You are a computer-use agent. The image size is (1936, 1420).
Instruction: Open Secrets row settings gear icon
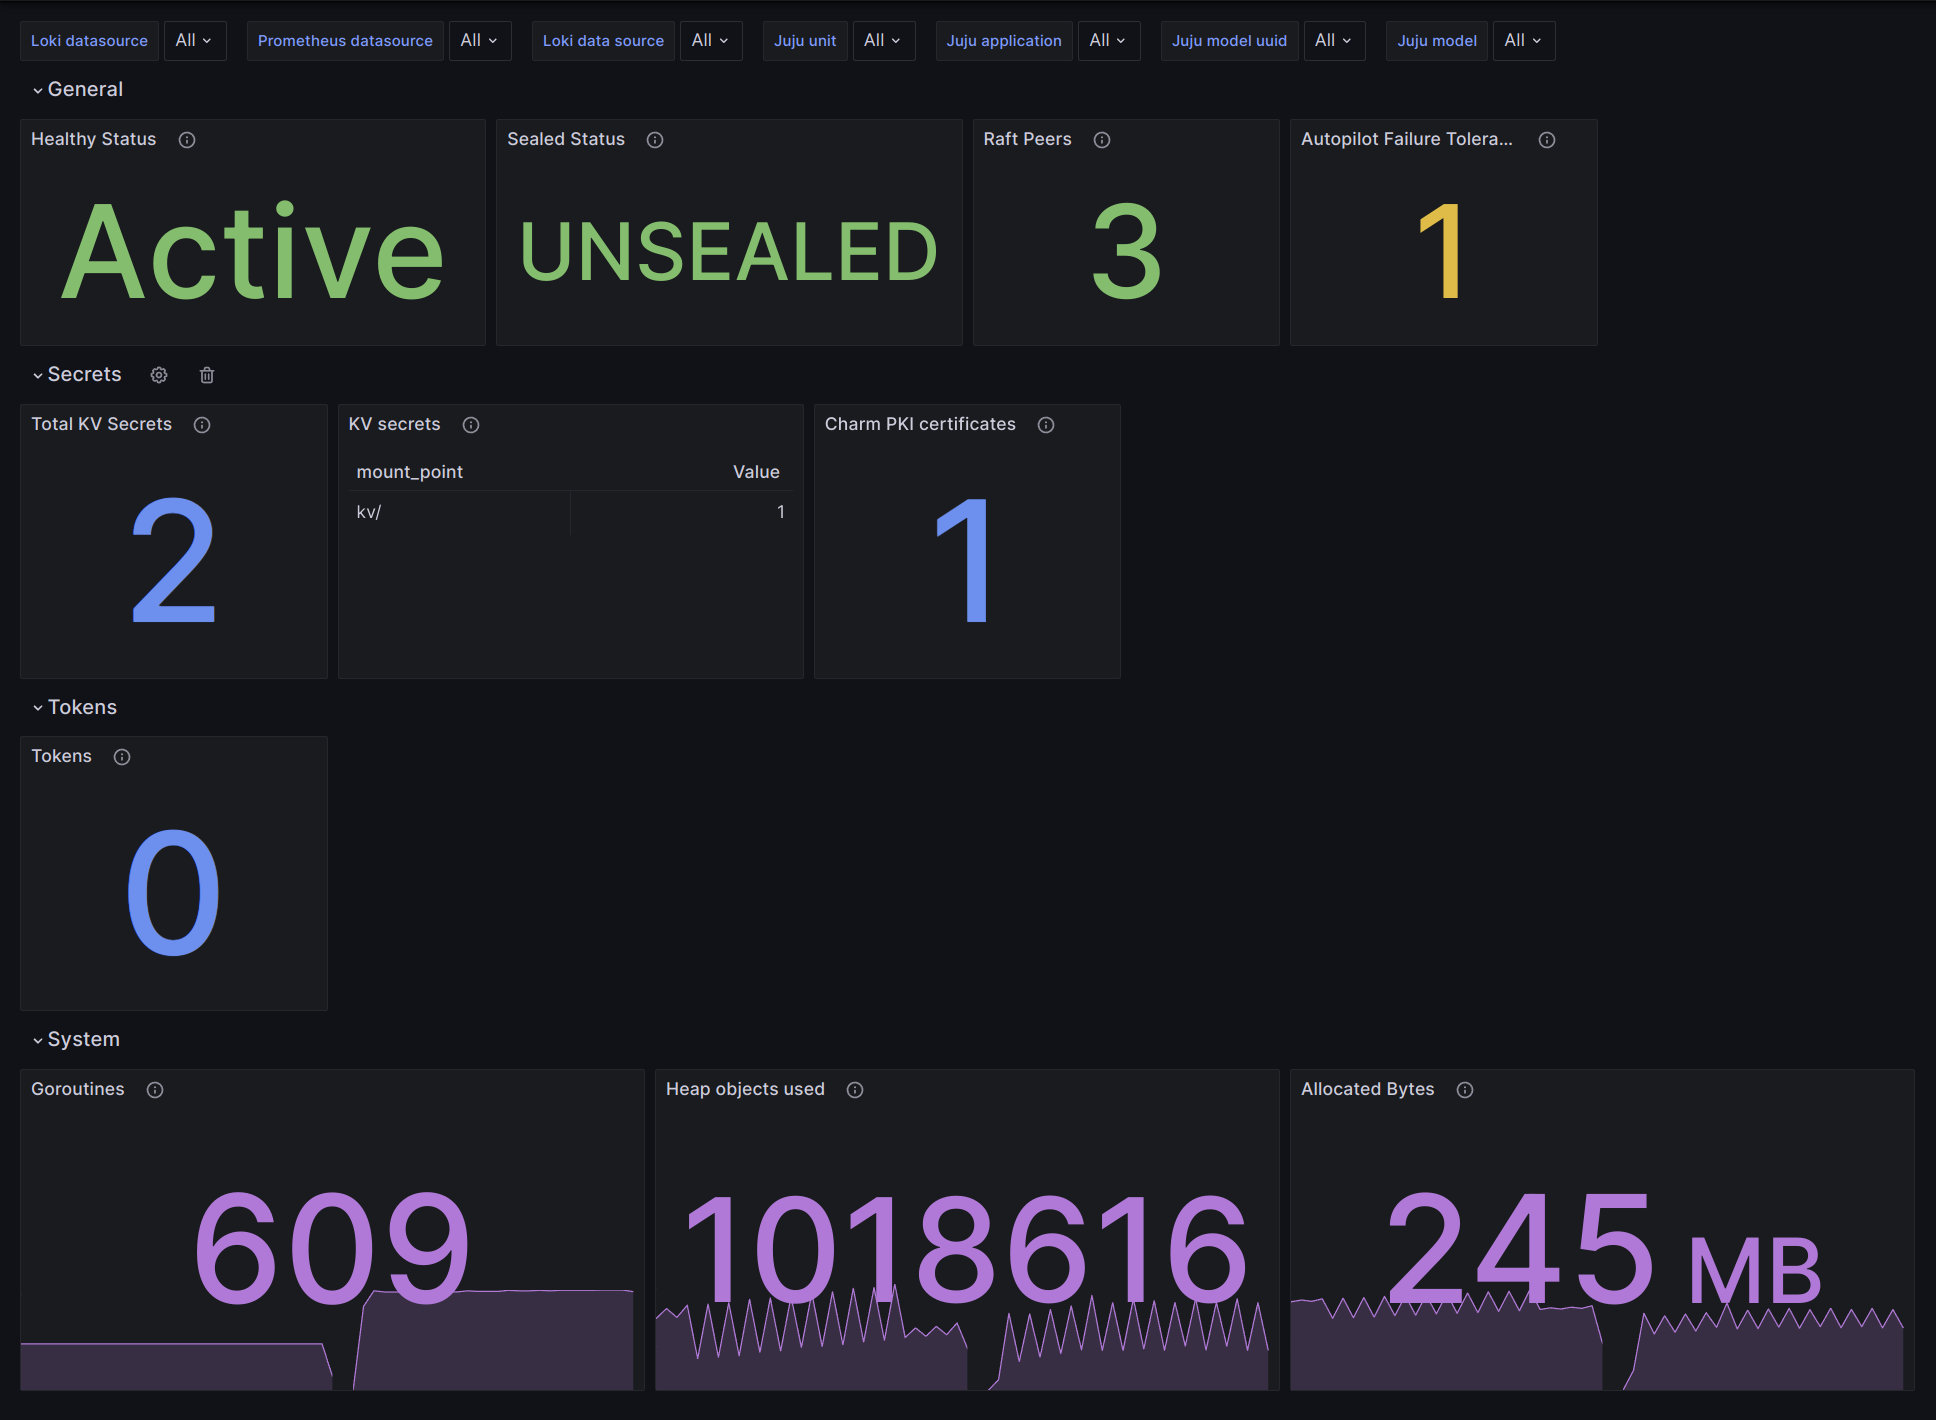[159, 375]
